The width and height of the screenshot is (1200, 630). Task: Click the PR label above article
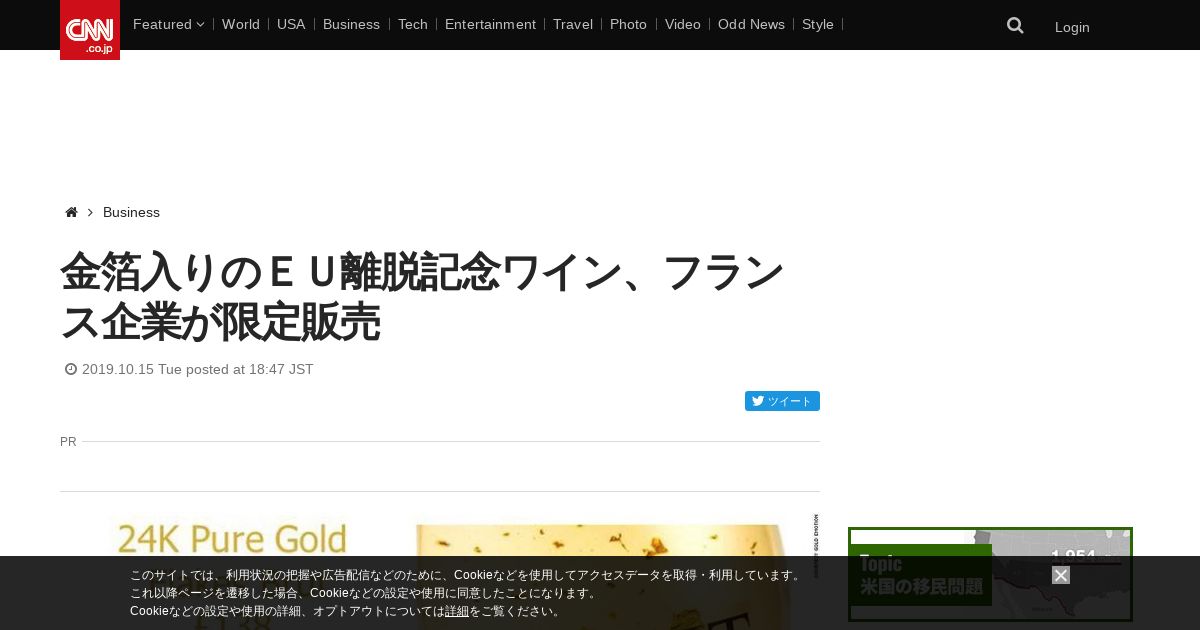pos(68,441)
